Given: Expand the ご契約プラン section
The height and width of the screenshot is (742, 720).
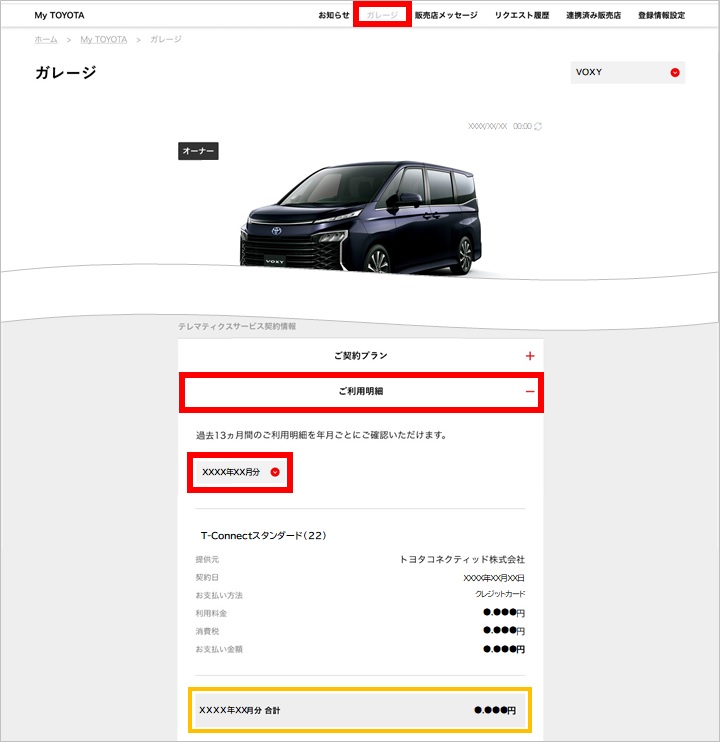Looking at the screenshot, I should coord(361,356).
